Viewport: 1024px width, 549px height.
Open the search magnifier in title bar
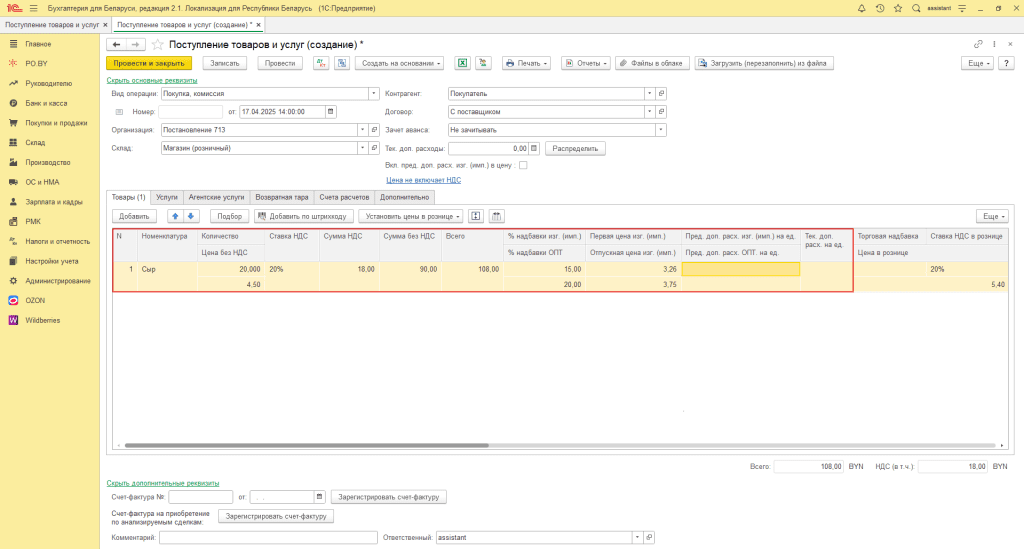(916, 8)
